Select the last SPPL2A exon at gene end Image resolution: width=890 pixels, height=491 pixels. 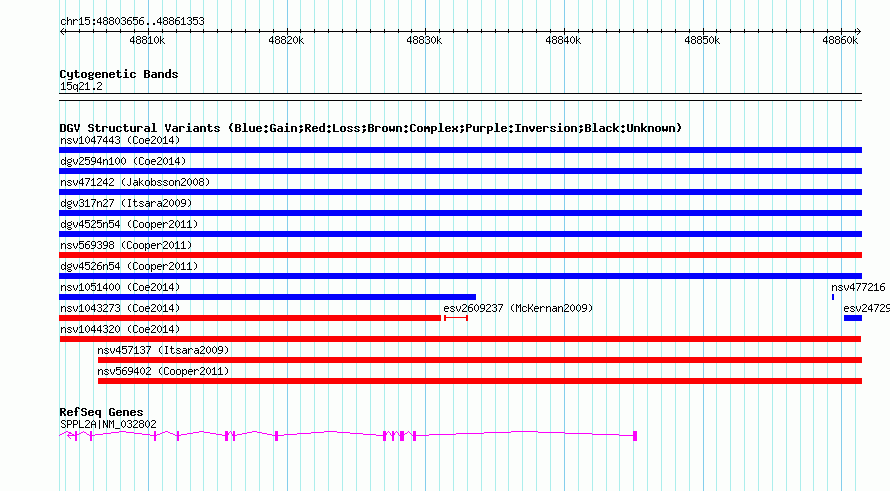coord(635,436)
